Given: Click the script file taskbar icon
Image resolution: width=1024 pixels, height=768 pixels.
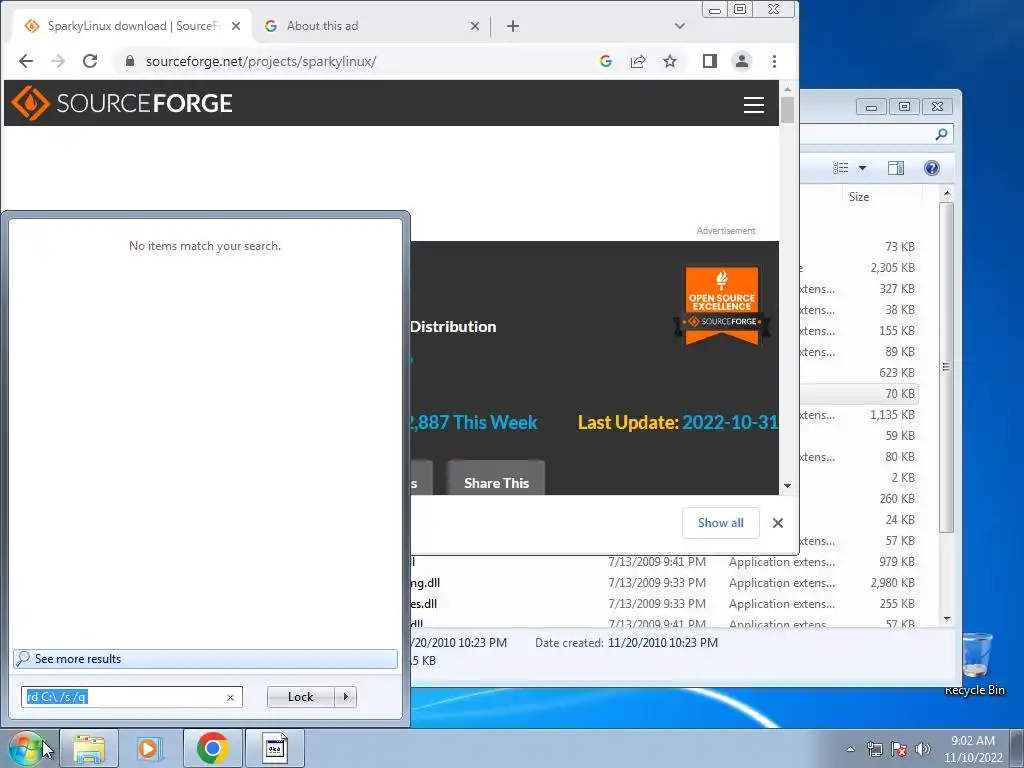Looking at the screenshot, I should pos(275,748).
